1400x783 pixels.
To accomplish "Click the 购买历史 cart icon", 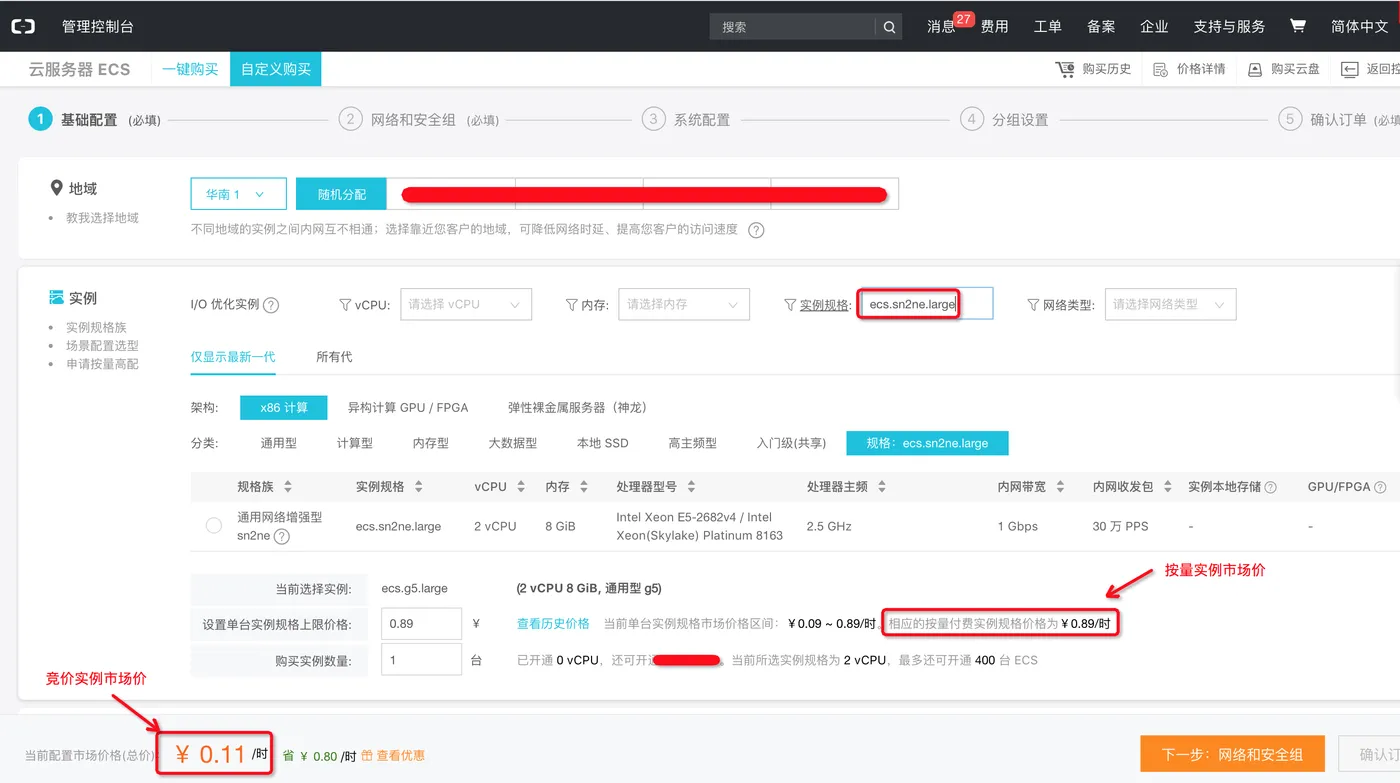I will 1065,69.
